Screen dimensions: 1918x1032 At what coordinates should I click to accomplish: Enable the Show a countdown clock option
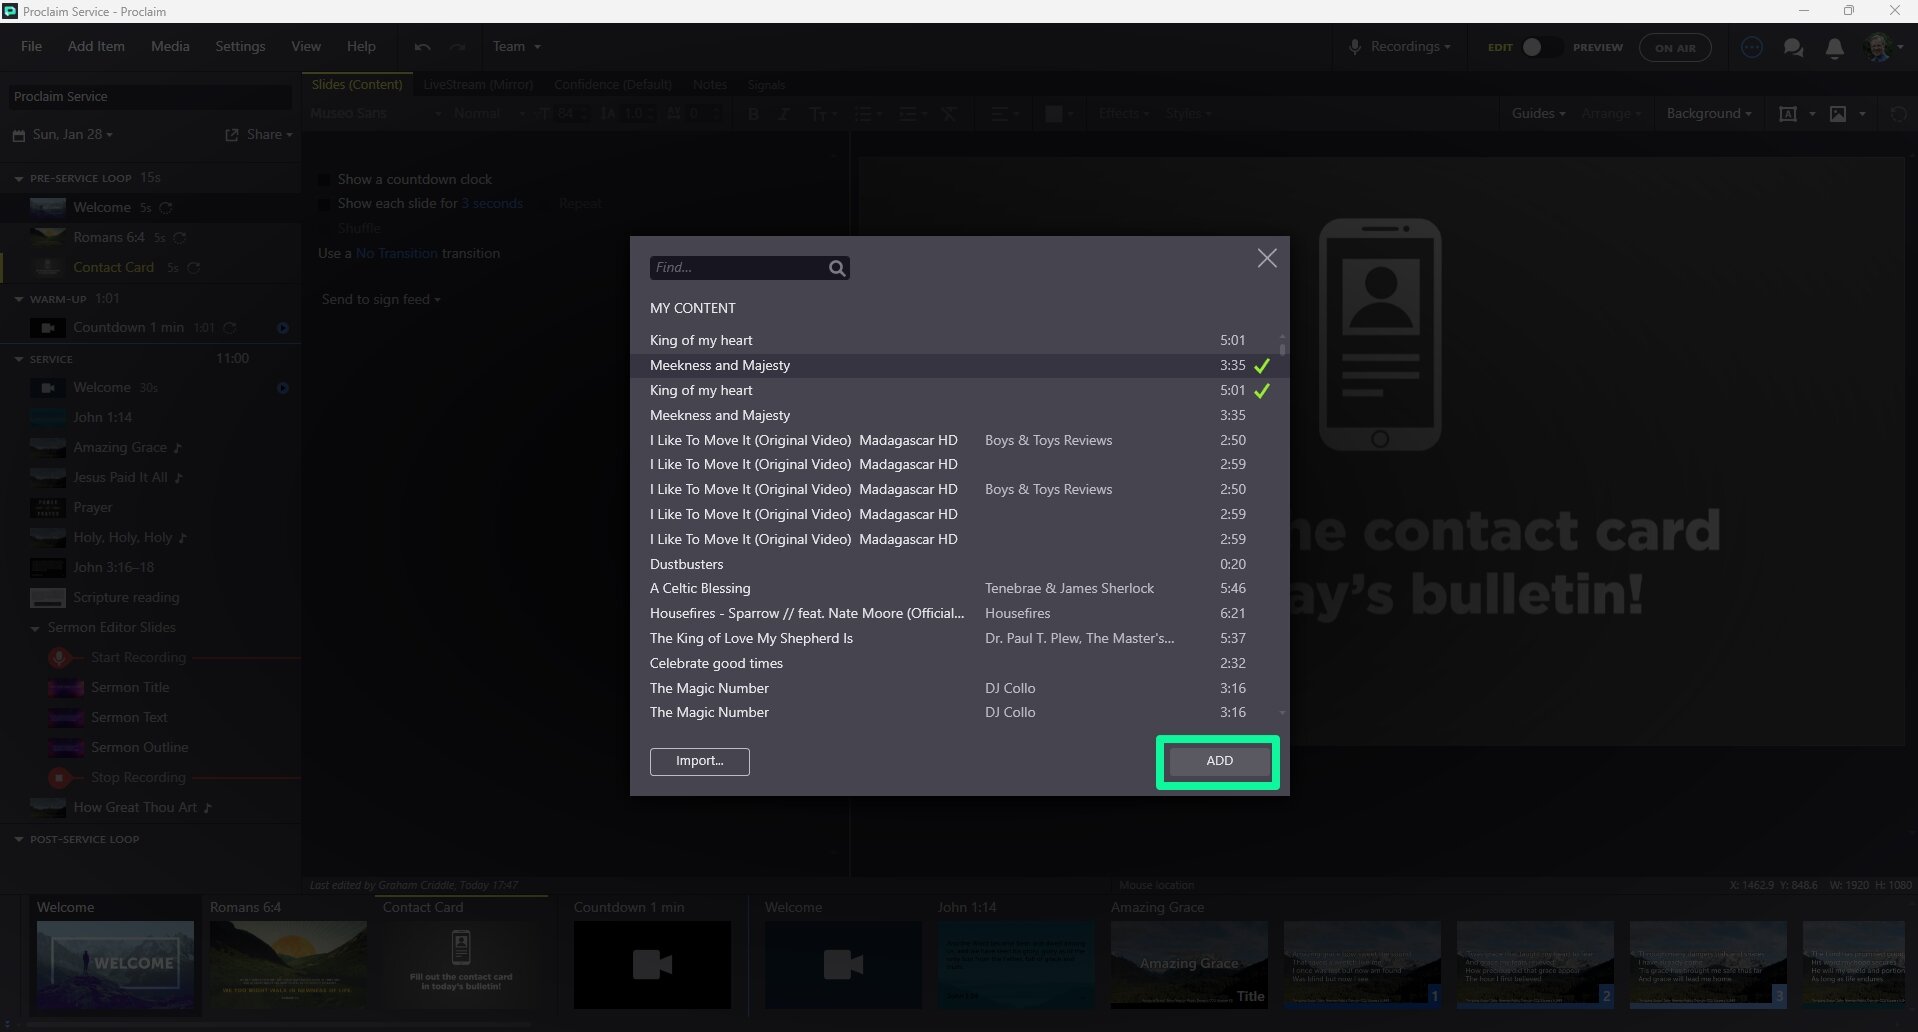pyautogui.click(x=323, y=179)
